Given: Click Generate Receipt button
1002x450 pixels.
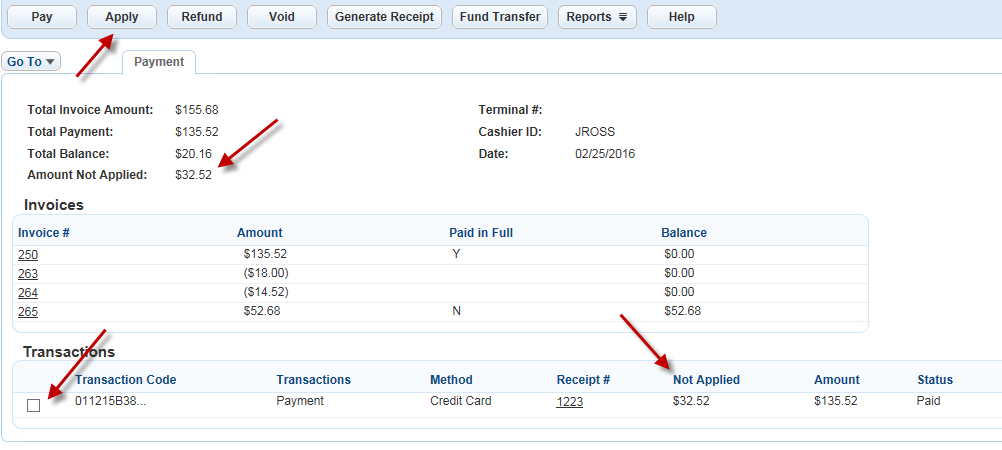Looking at the screenshot, I should tap(384, 17).
